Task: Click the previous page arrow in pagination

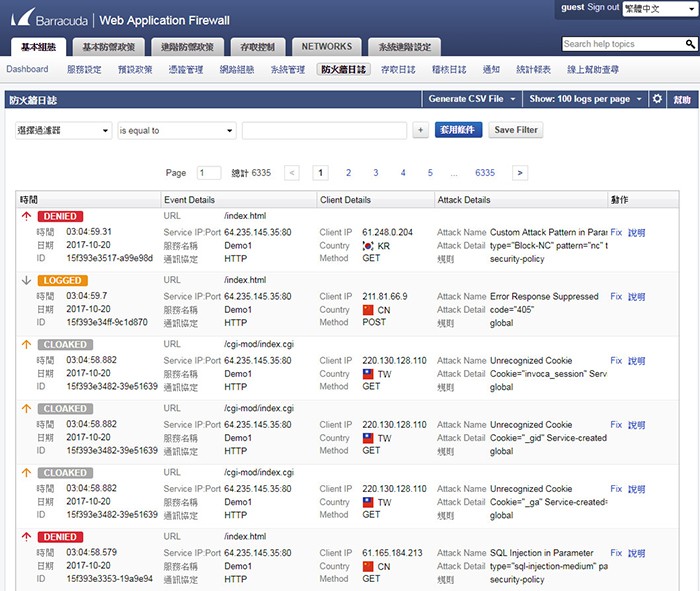Action: tap(291, 173)
